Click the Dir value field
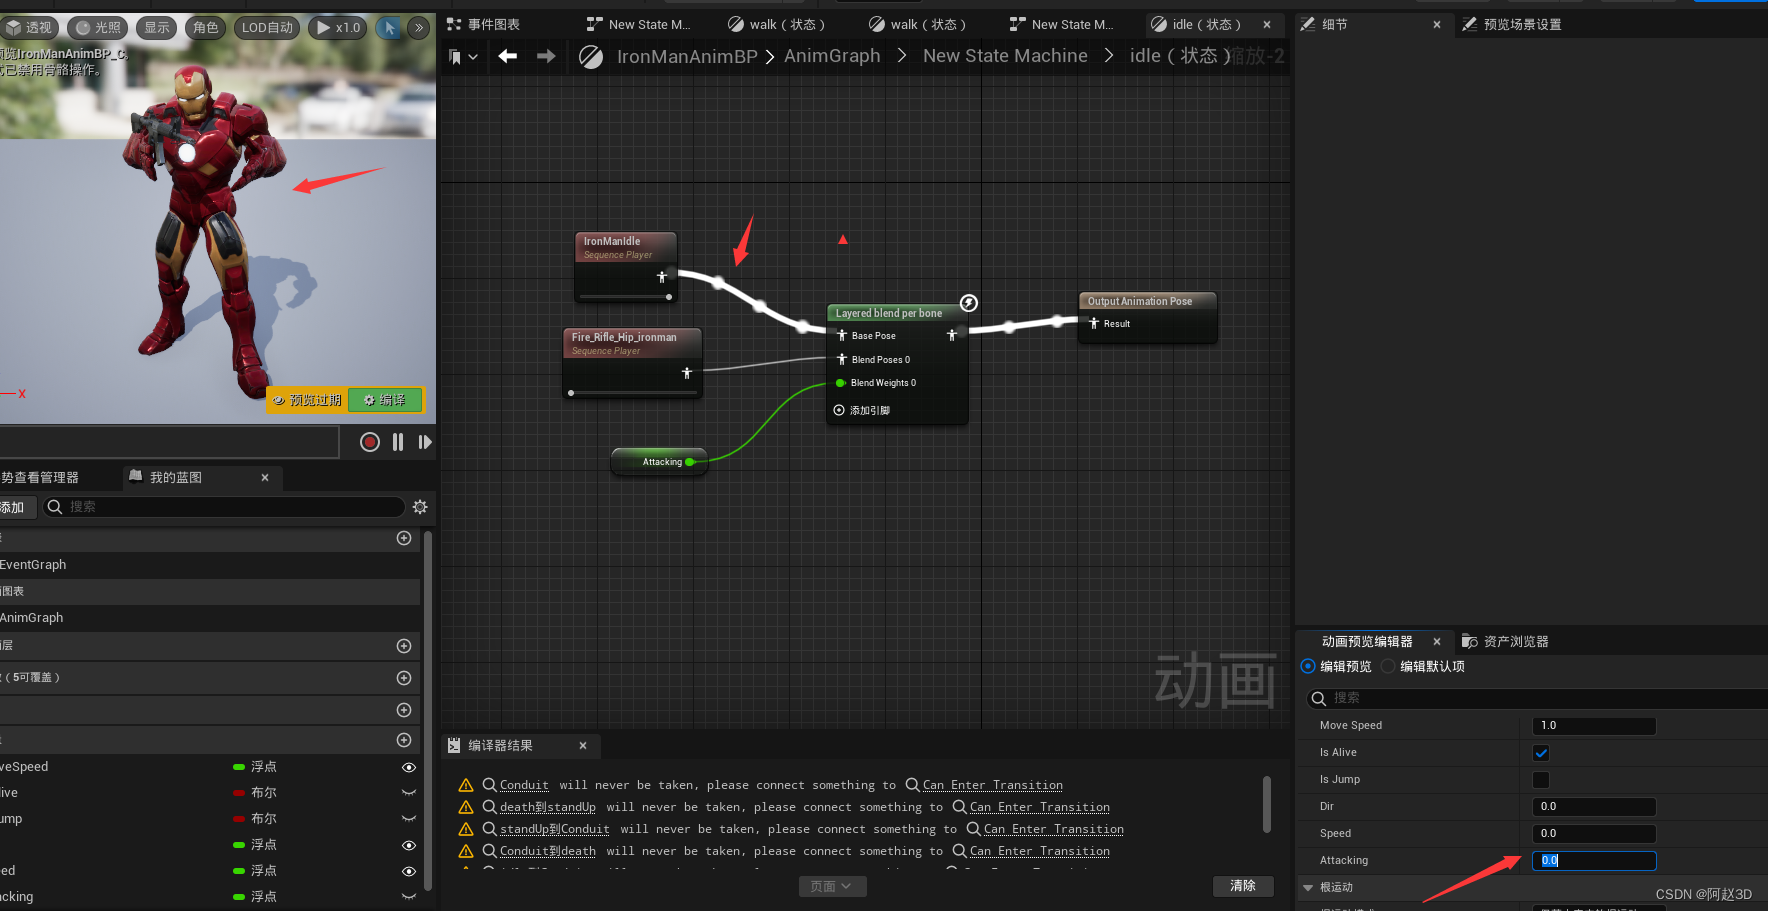This screenshot has width=1768, height=911. [1594, 807]
